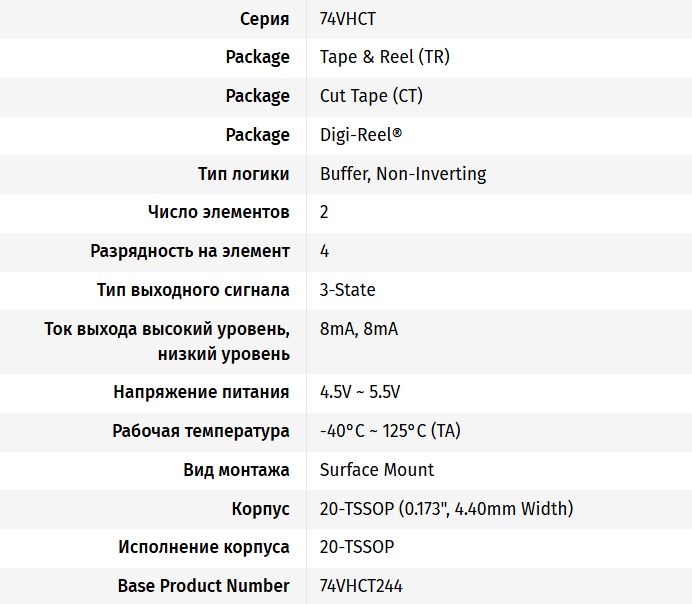Click the 74VHCT series value
The image size is (692, 604).
[x=348, y=18]
